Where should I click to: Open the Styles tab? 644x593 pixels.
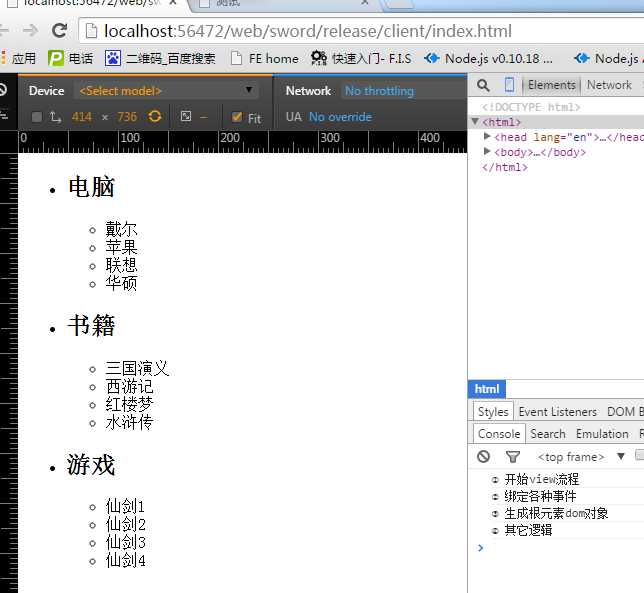(x=493, y=411)
